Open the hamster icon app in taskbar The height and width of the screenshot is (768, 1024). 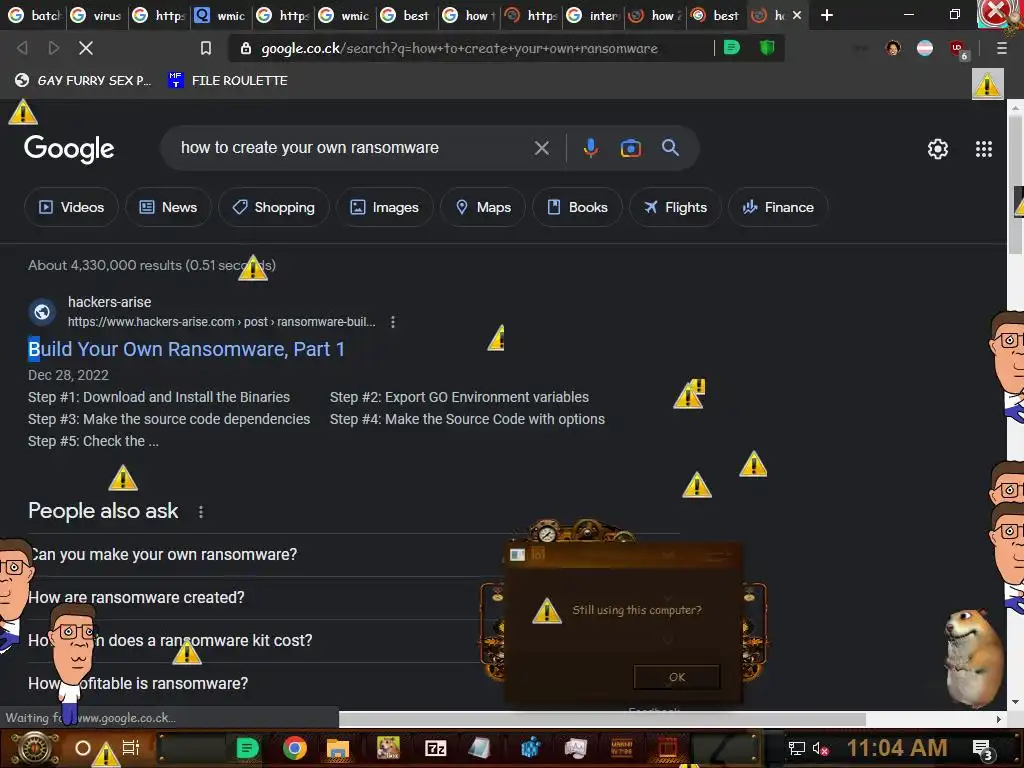coord(388,748)
